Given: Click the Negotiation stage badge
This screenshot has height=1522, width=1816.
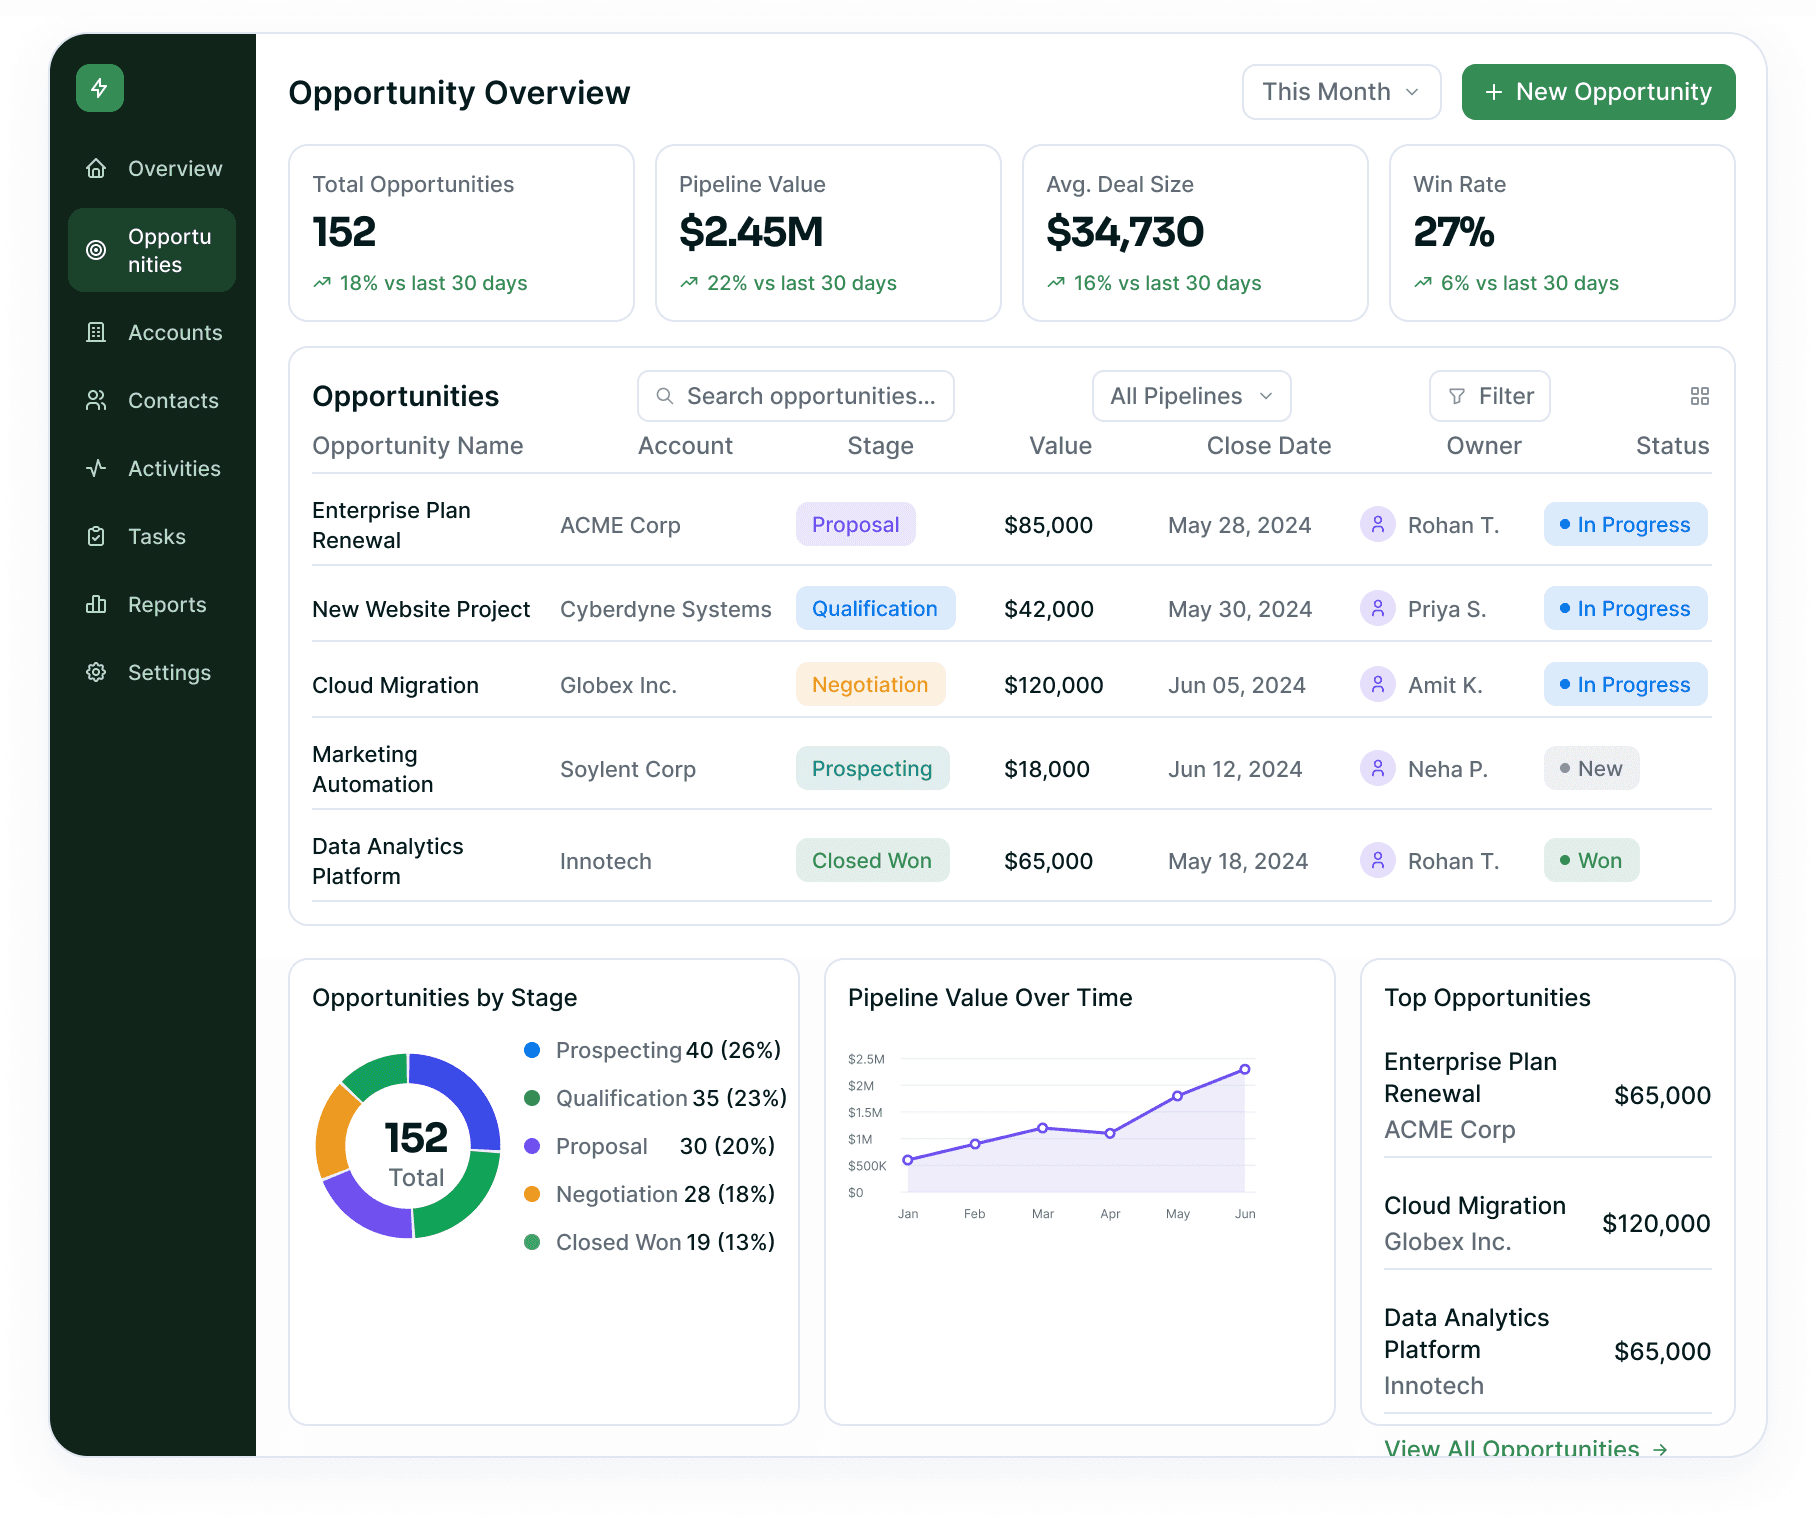Looking at the screenshot, I should (x=870, y=684).
